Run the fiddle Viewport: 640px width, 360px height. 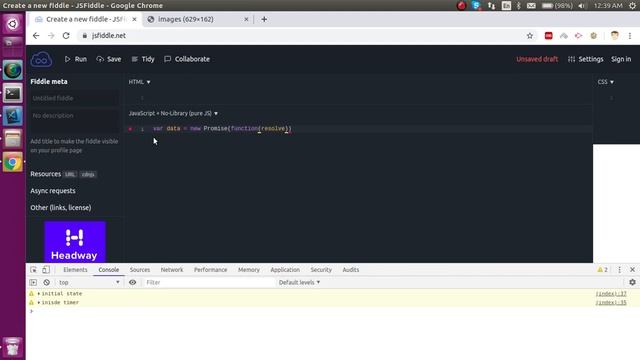(x=76, y=59)
